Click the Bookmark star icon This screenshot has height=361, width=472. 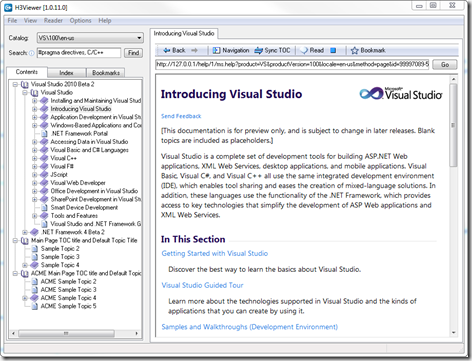(354, 50)
